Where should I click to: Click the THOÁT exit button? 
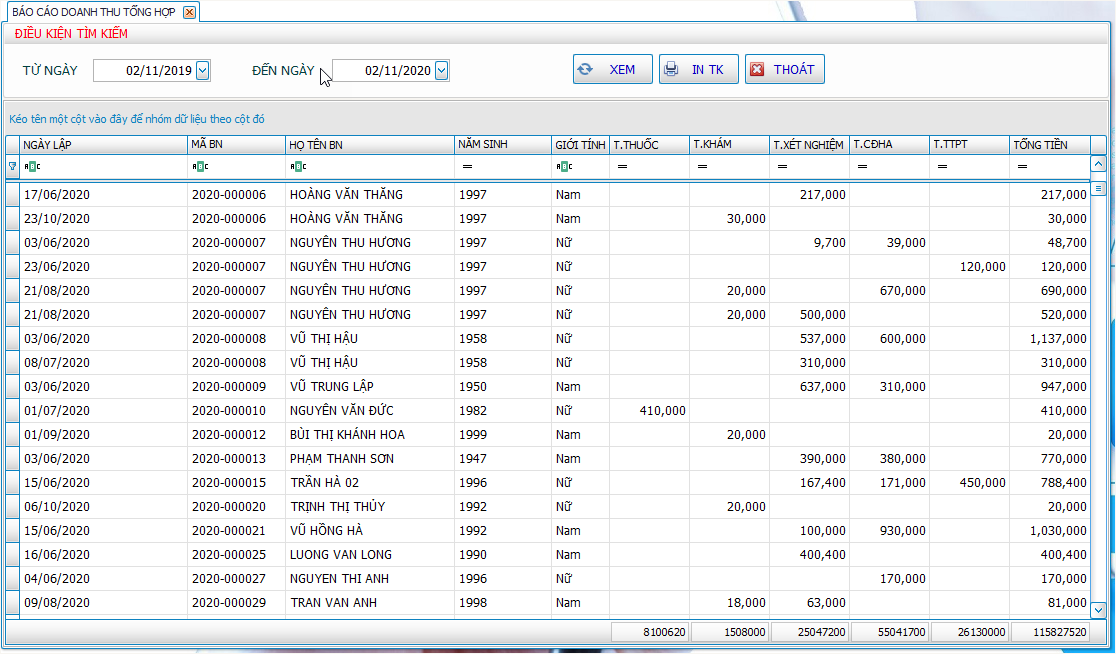coord(785,70)
